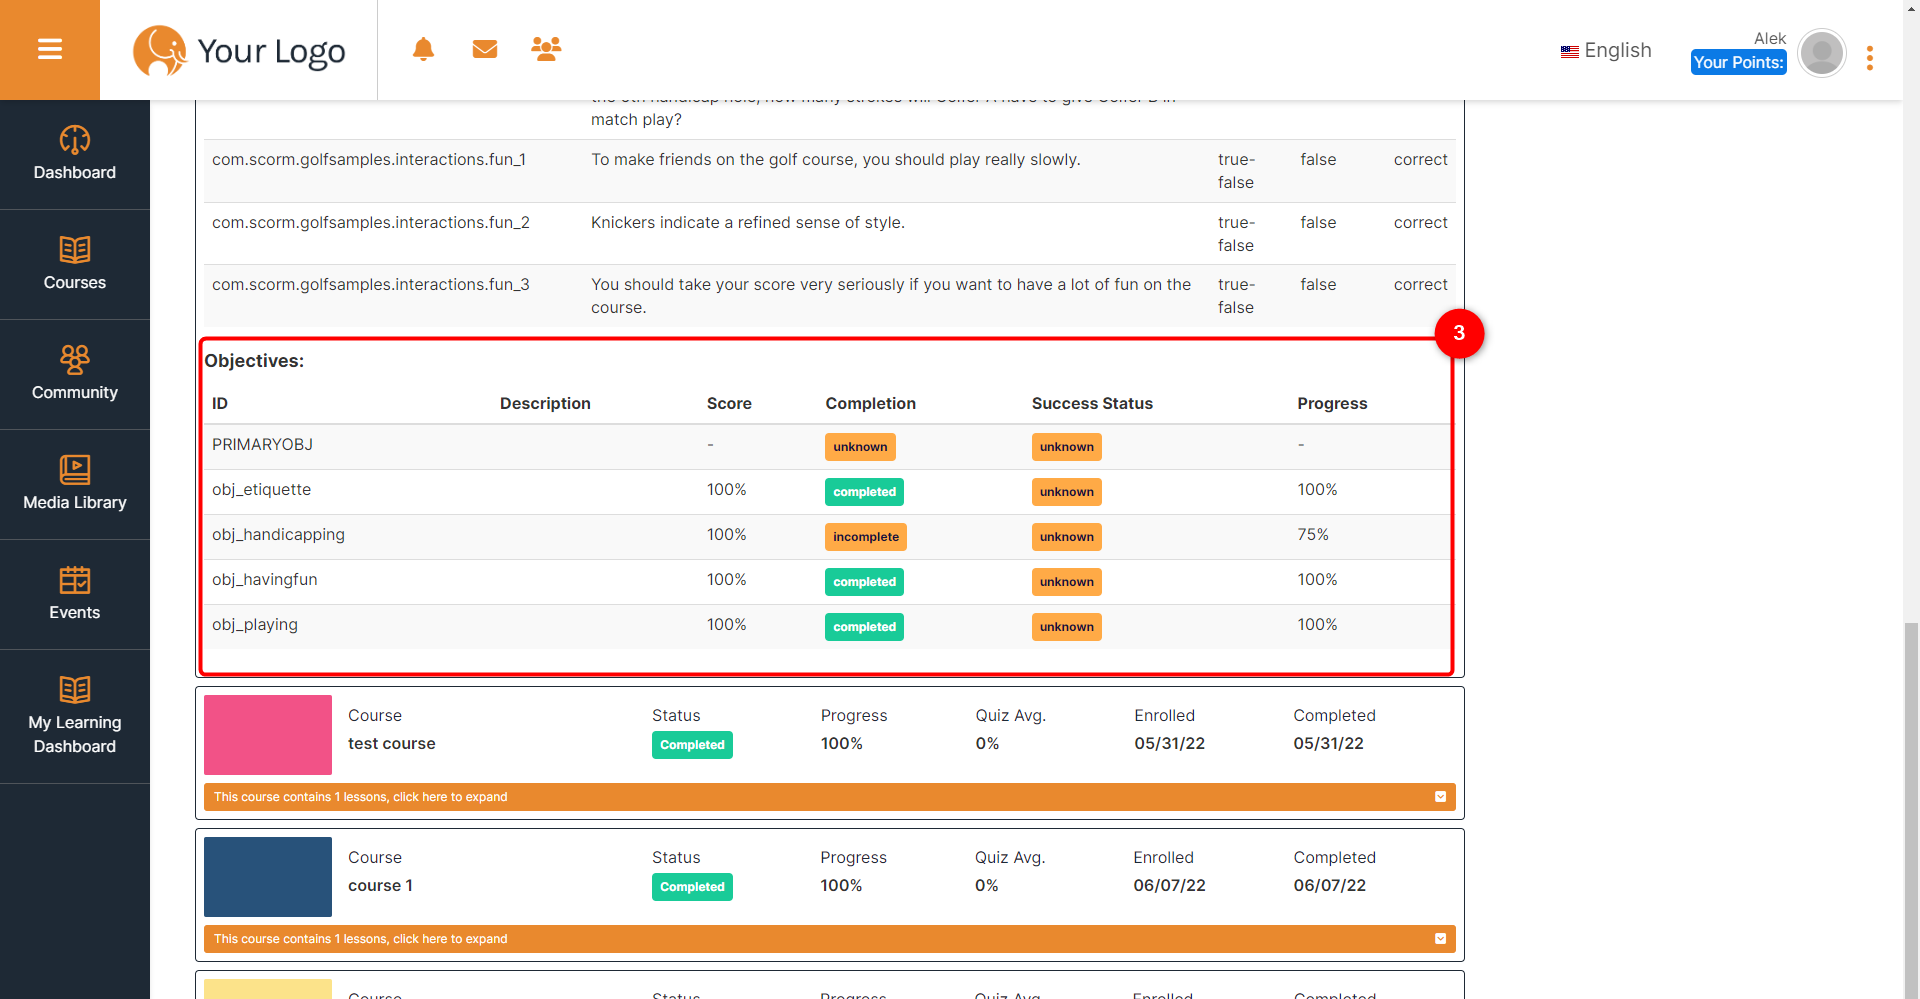
Task: Click Completed status badge of course 1
Action: click(692, 887)
